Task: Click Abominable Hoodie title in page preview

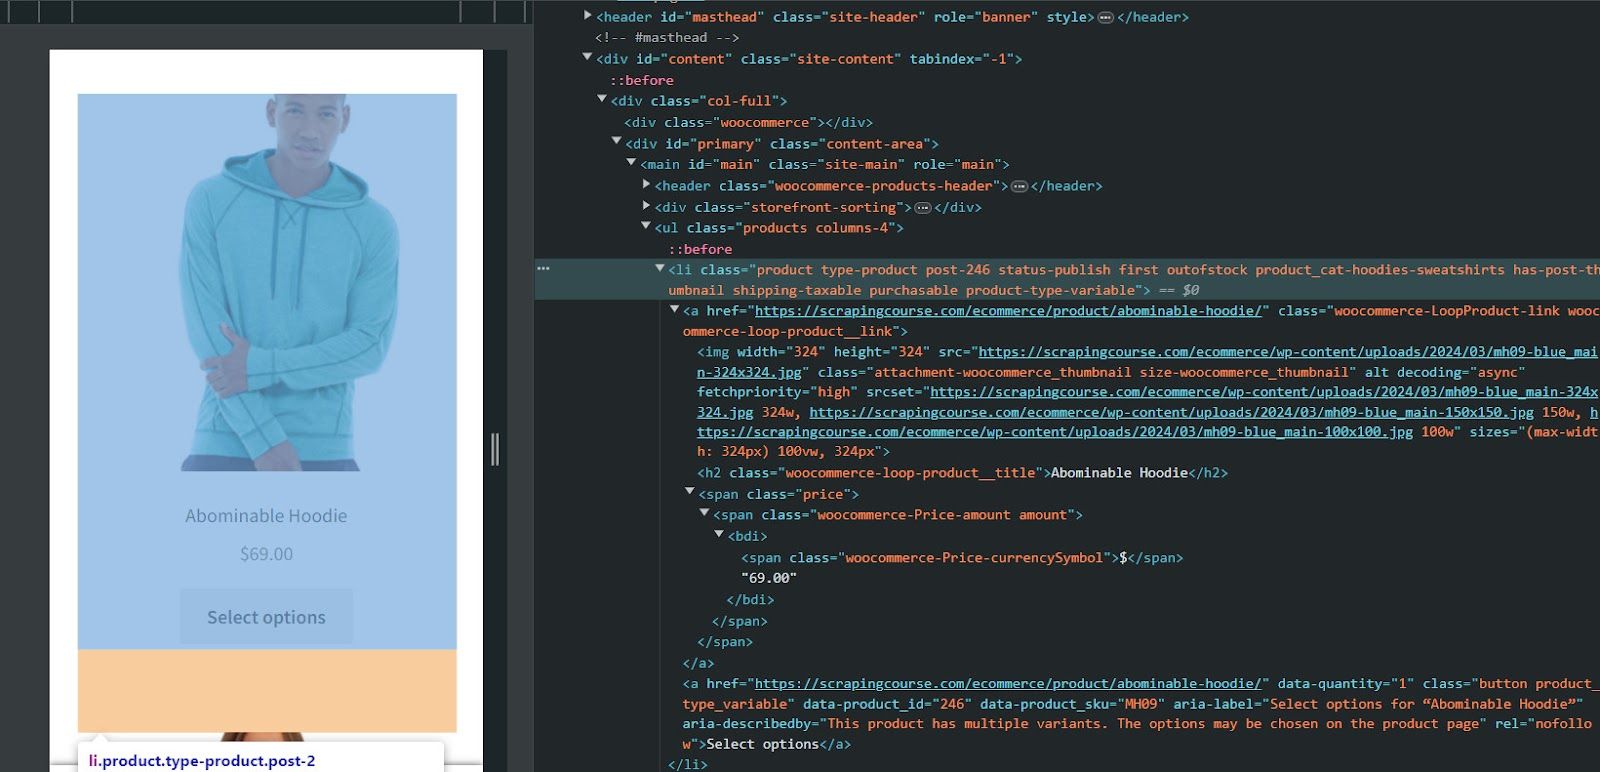Action: (266, 516)
